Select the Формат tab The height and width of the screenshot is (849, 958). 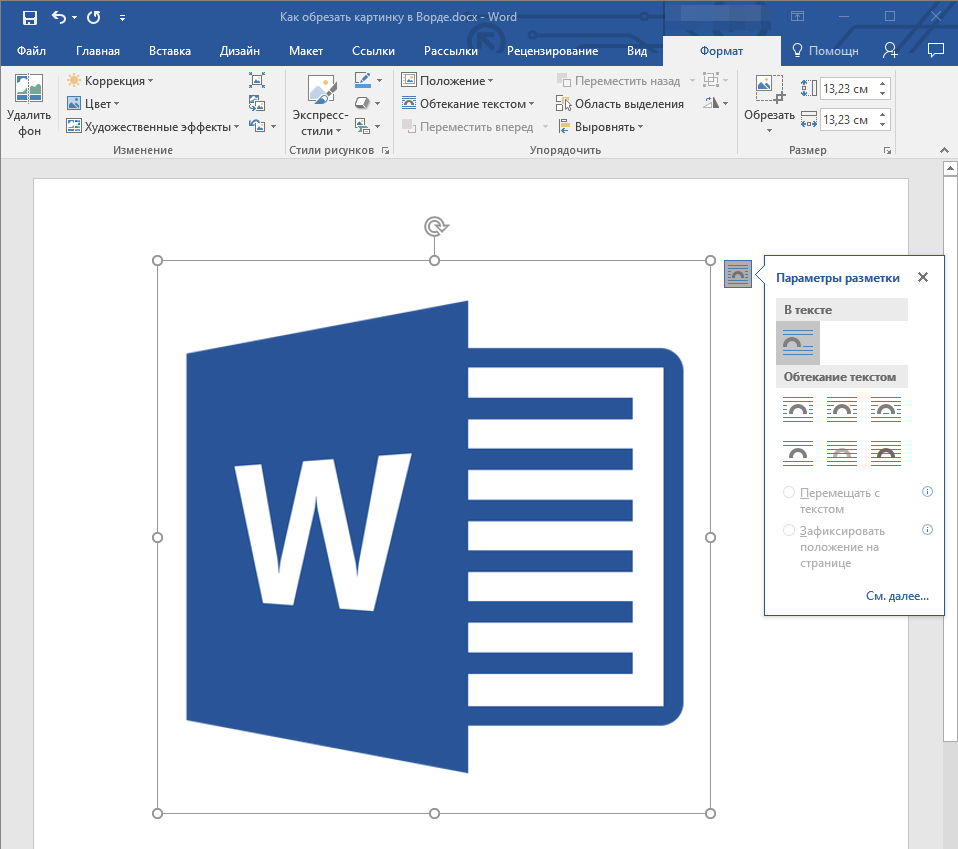[722, 51]
